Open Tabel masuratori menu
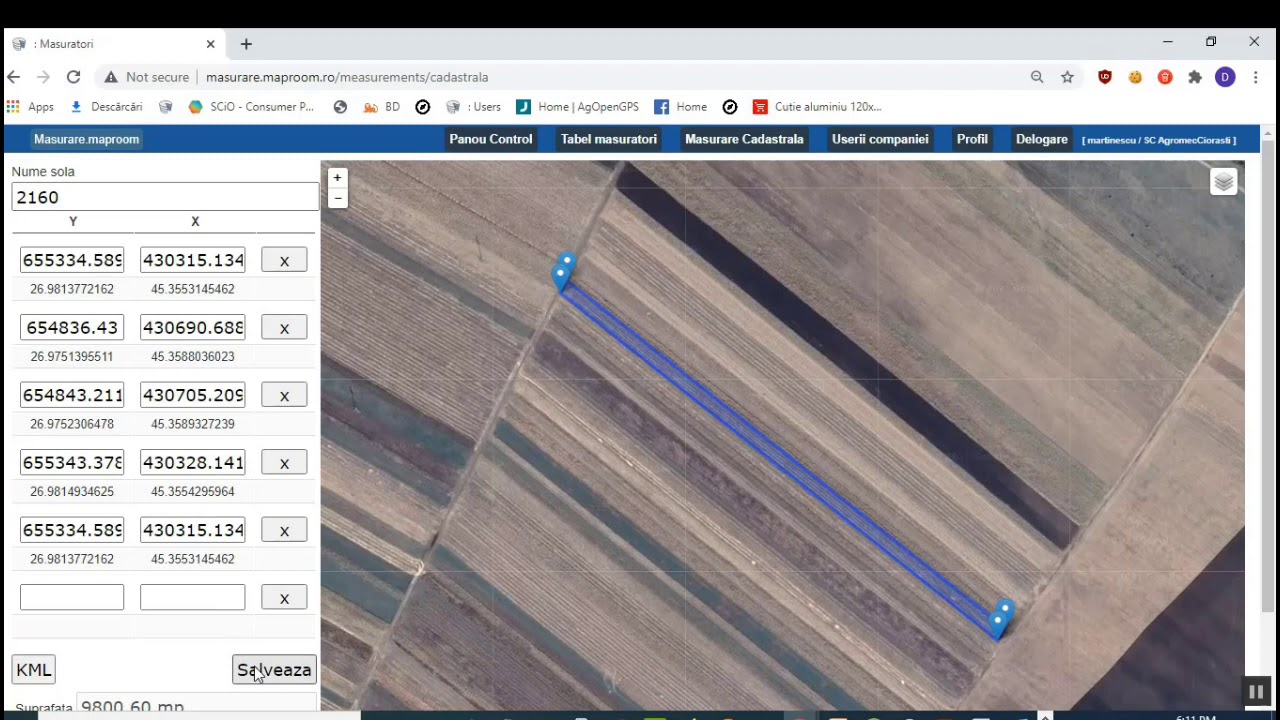The image size is (1280, 720). point(609,139)
